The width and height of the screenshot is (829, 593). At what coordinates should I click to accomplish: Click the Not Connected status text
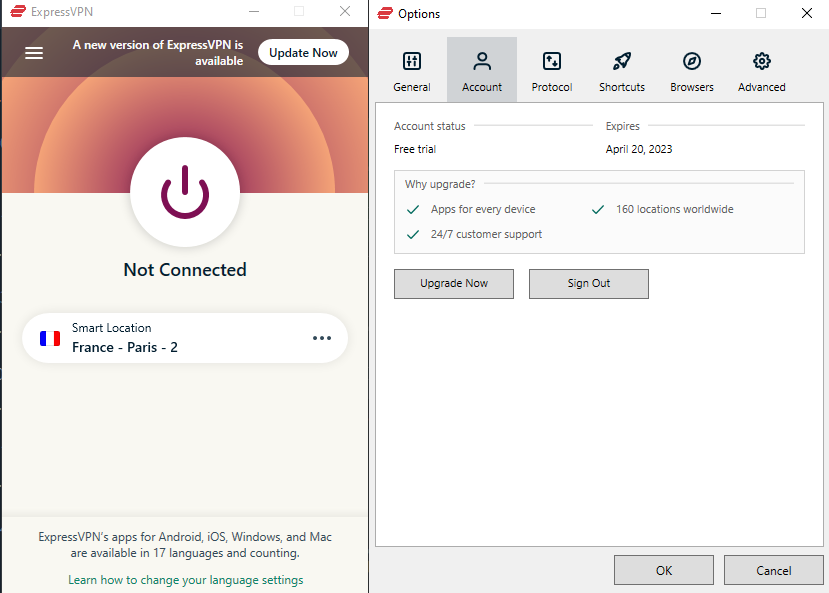point(185,270)
